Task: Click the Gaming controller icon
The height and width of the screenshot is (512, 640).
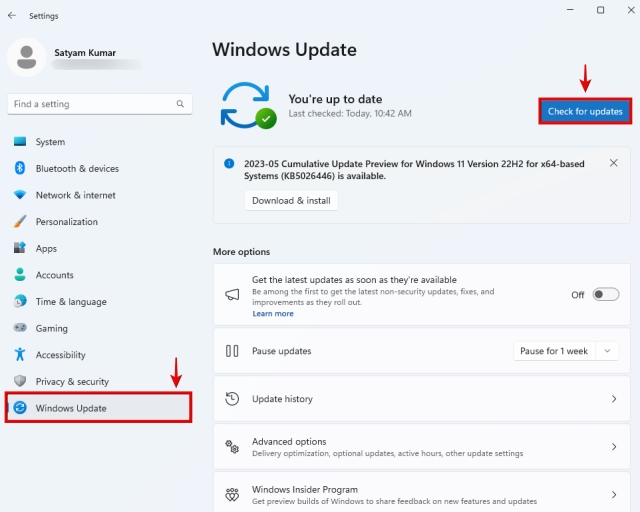Action: [x=20, y=328]
